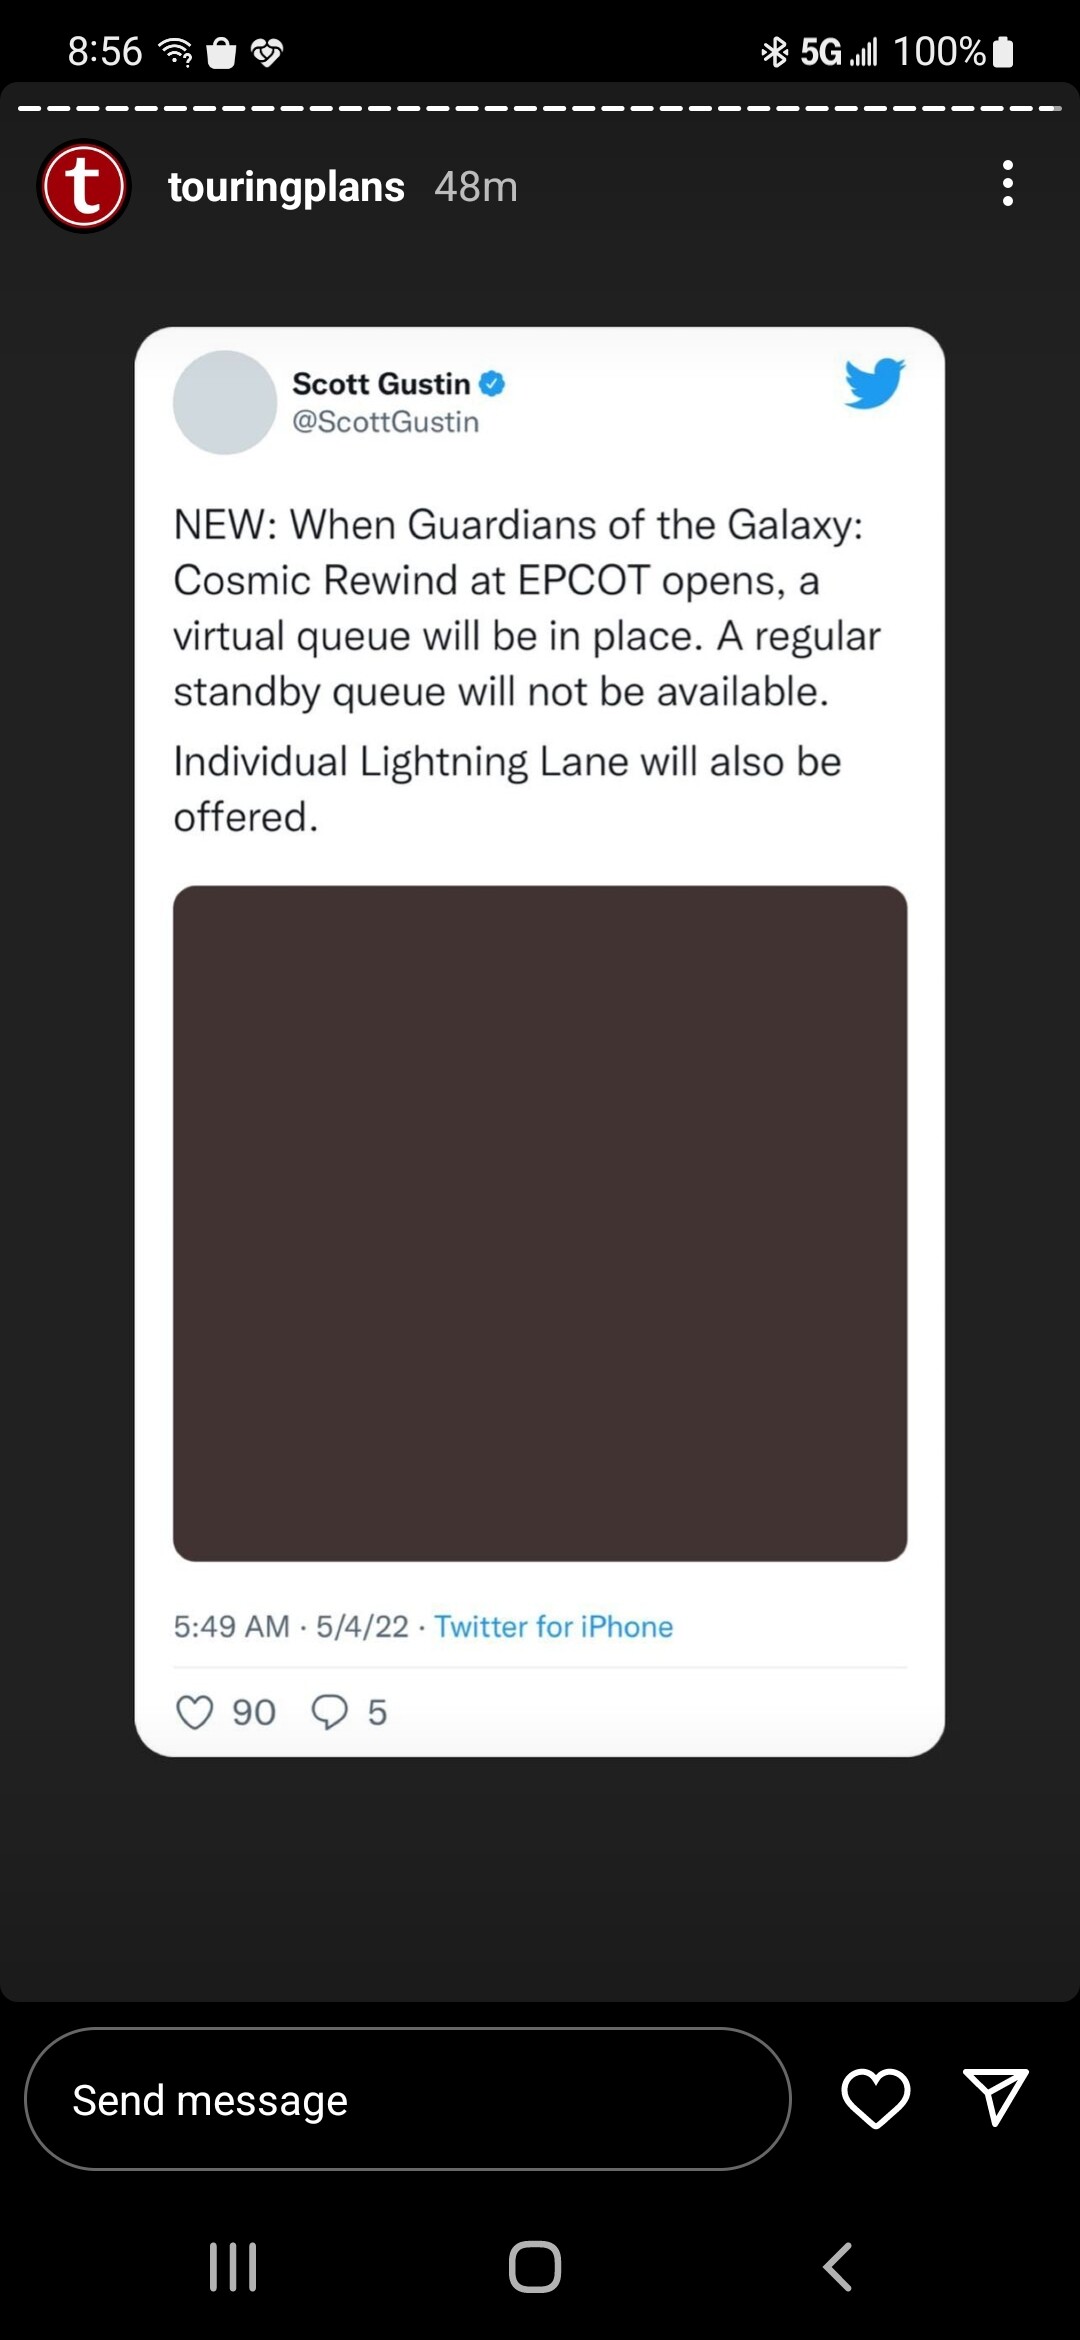This screenshot has height=2340, width=1080.
Task: Like the story with the heart icon
Action: 875,2098
